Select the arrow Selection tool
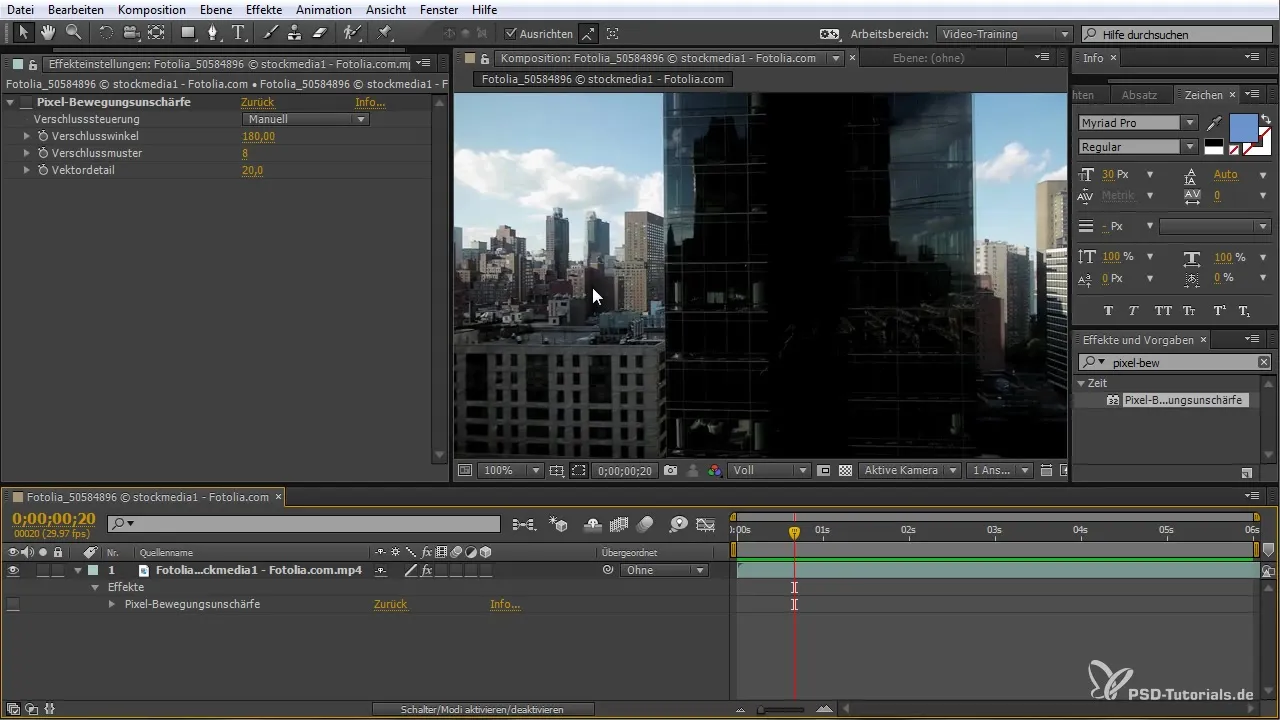The image size is (1280, 720). [x=24, y=33]
